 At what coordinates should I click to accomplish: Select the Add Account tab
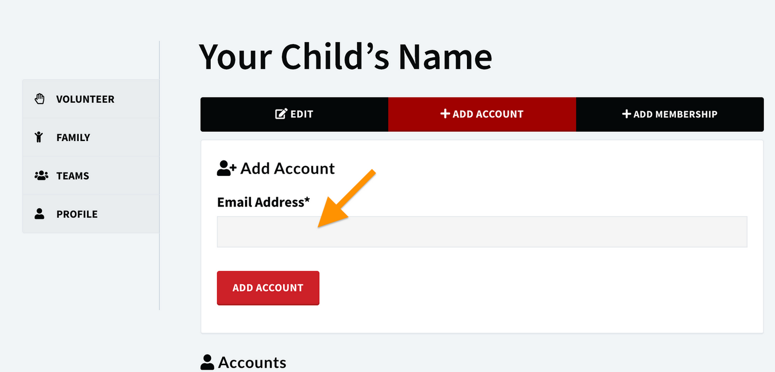point(482,114)
